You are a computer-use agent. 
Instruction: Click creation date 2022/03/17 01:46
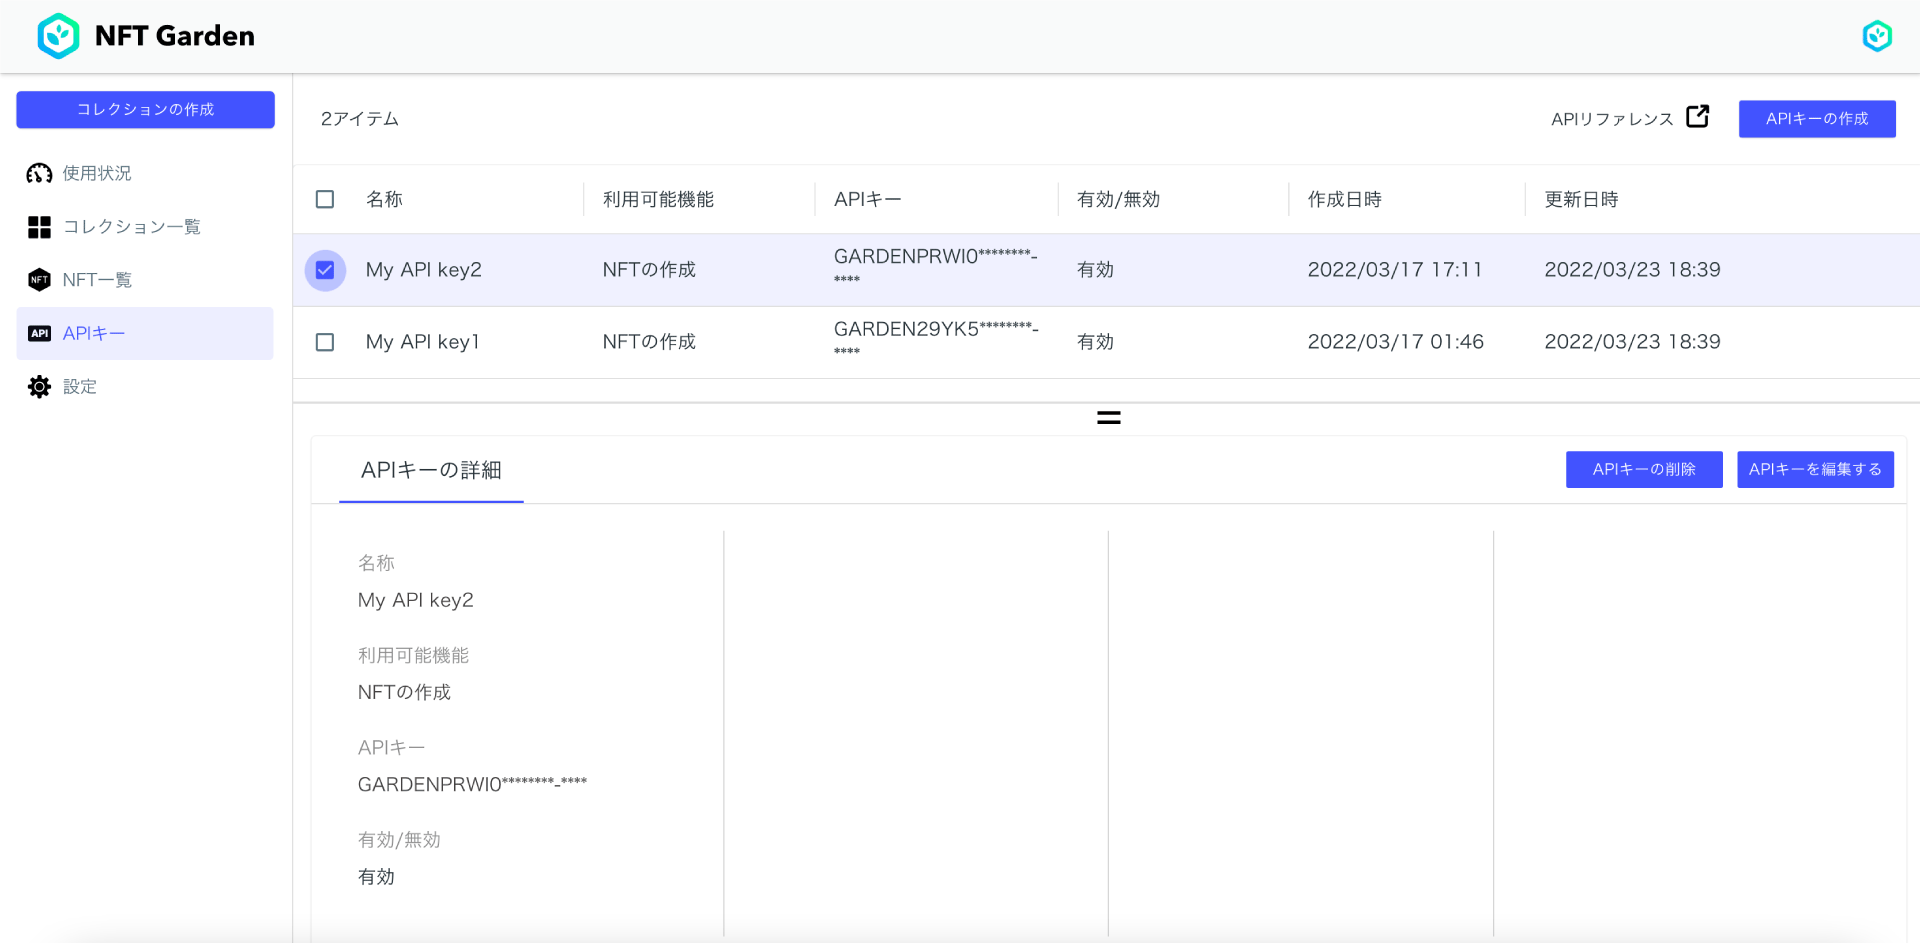coord(1396,342)
